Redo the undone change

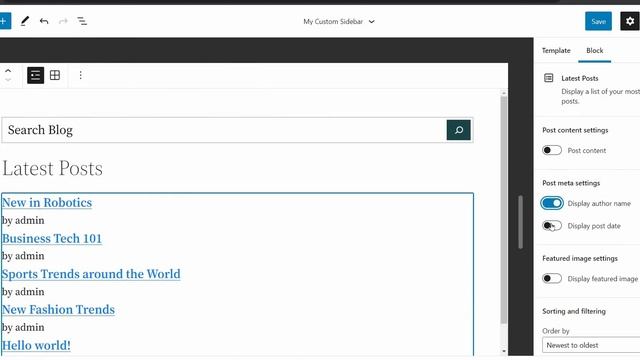[63, 21]
